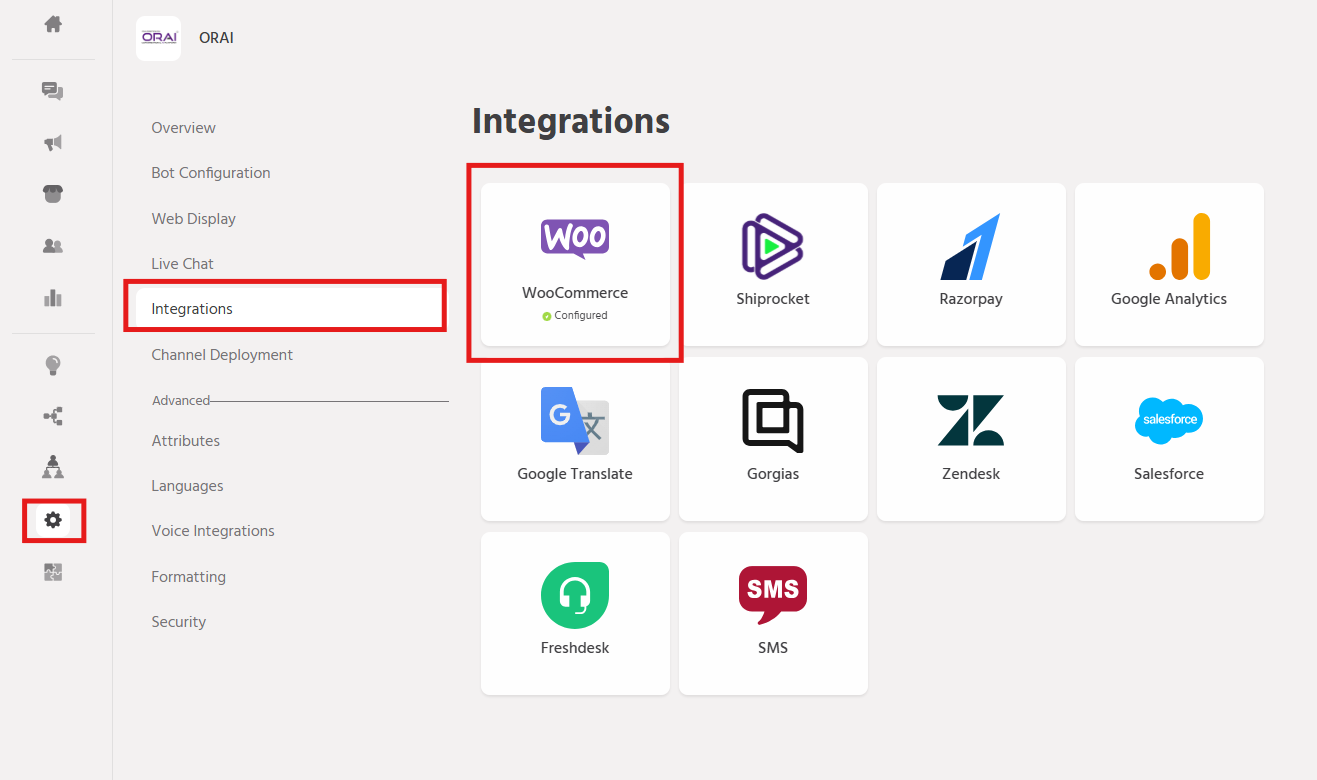View the bar chart analytics icon
Screen dimensions: 1317x780
click(x=53, y=297)
